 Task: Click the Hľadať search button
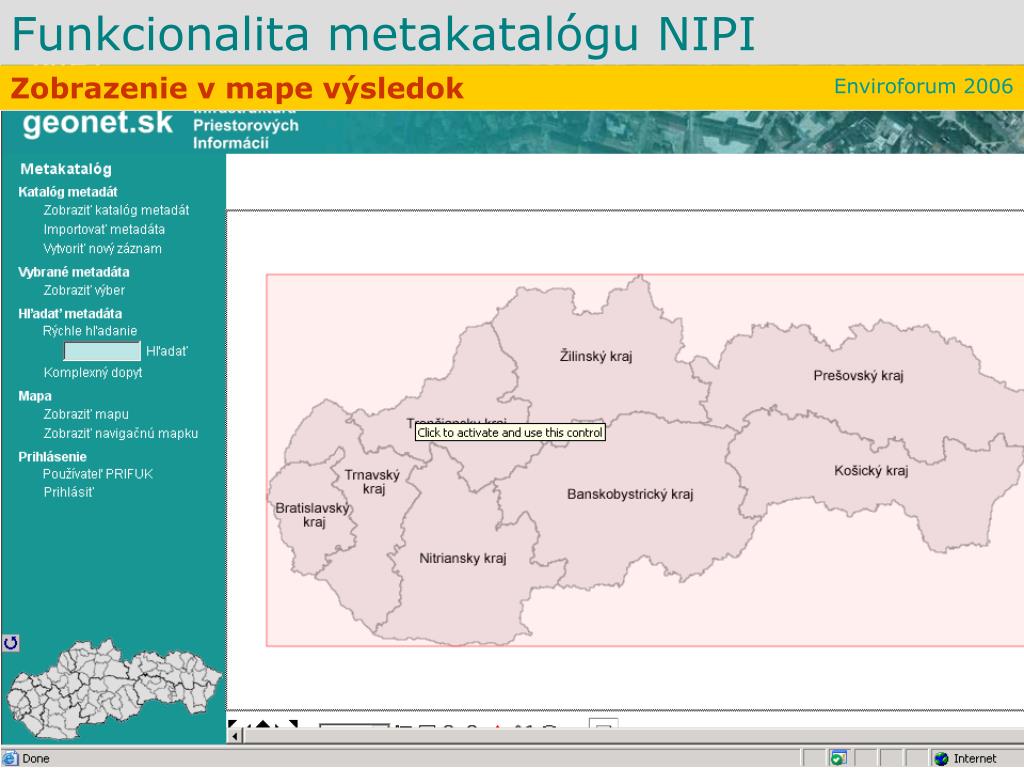[x=167, y=351]
